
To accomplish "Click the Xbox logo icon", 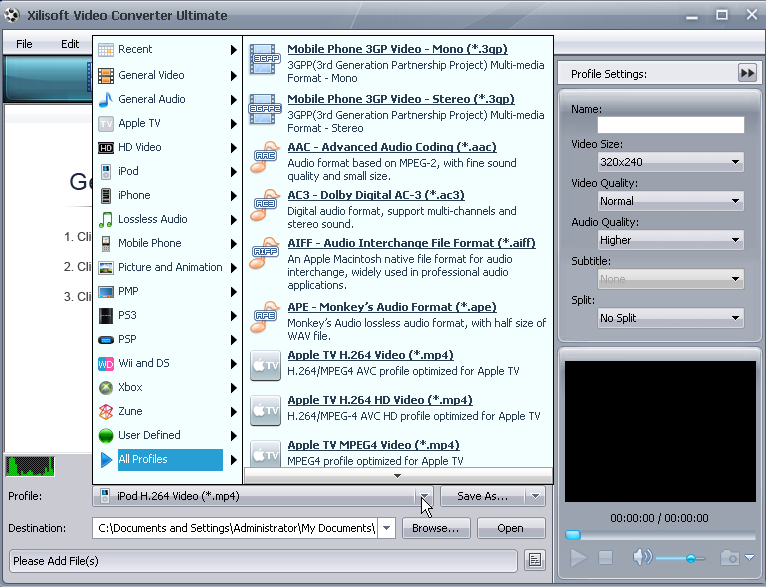I will tap(106, 387).
